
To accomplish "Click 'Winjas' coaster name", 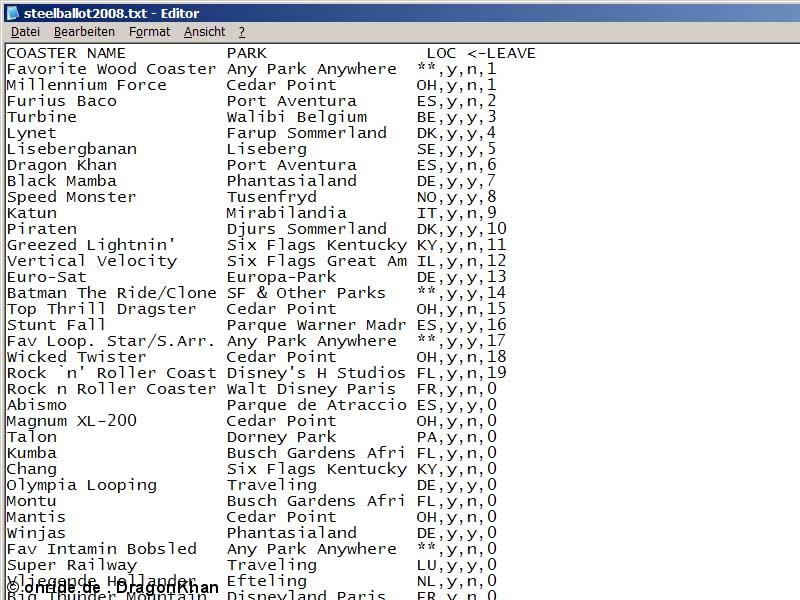I will point(37,533).
